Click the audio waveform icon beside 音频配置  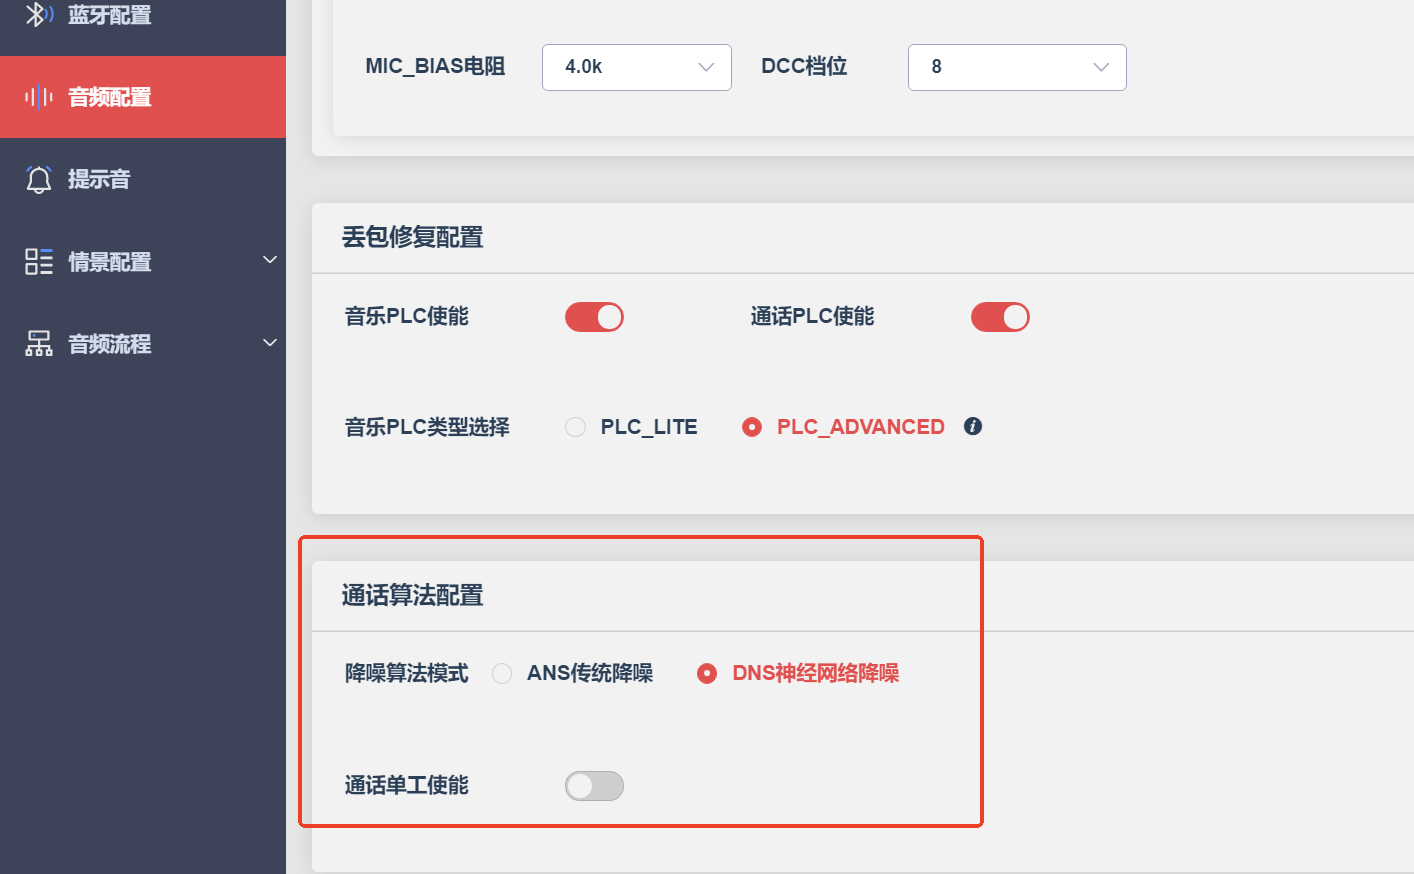click(39, 97)
